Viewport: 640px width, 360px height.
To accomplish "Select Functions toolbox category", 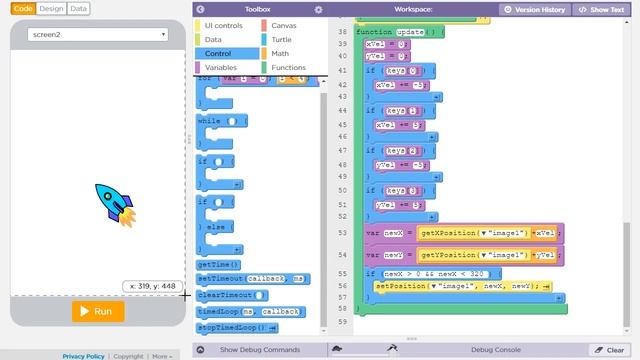I will (293, 67).
